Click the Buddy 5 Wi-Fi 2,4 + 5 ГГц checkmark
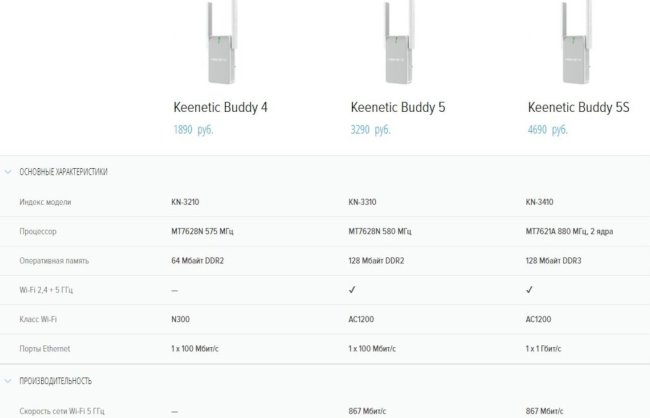 pos(352,290)
